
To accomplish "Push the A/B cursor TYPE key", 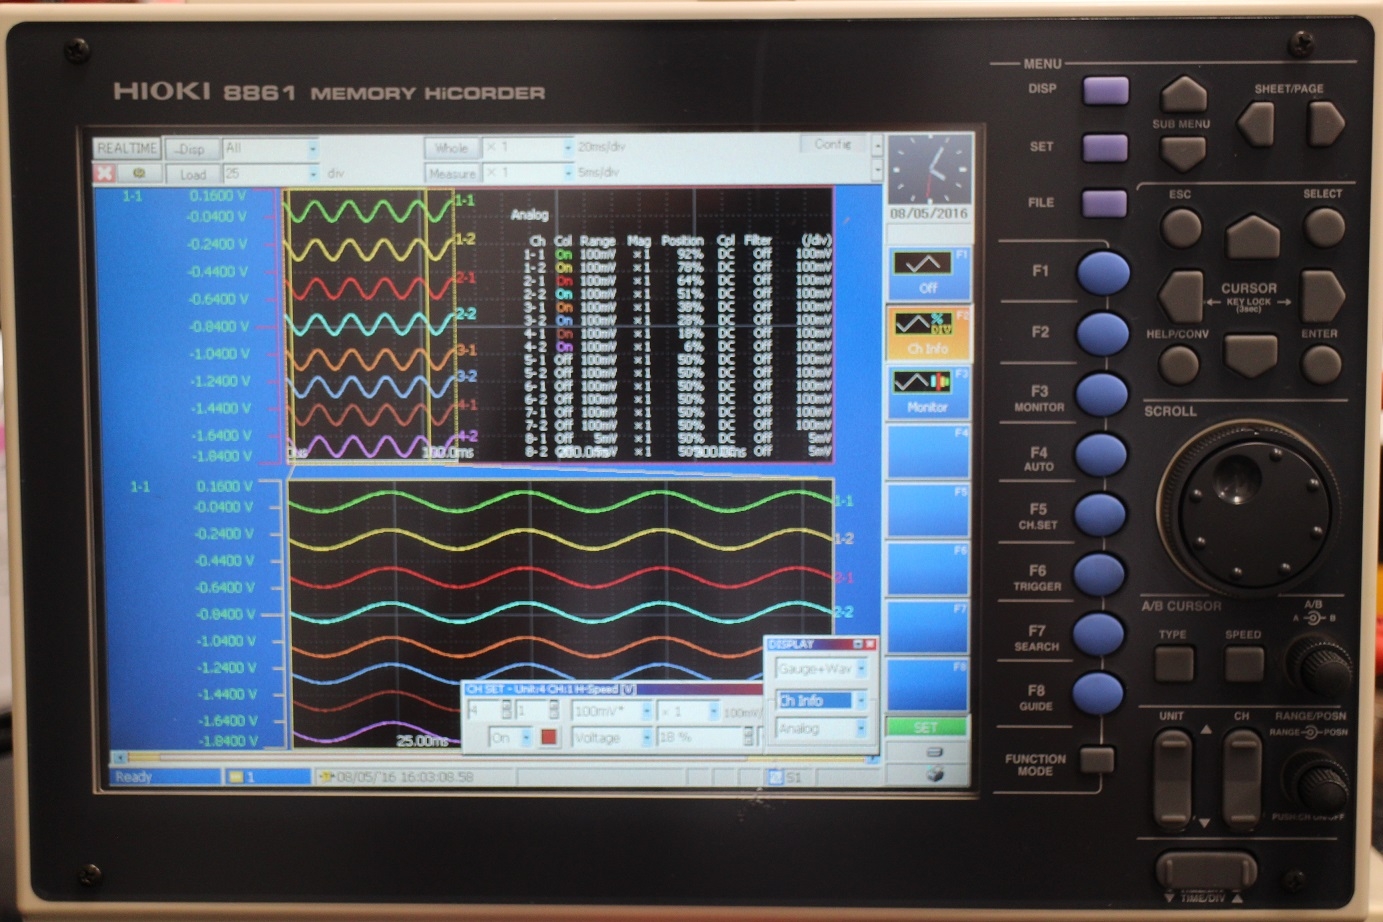I will point(1174,663).
